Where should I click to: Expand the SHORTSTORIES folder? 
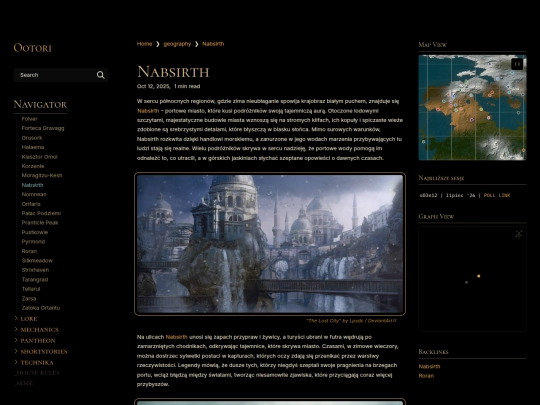[x=44, y=352]
